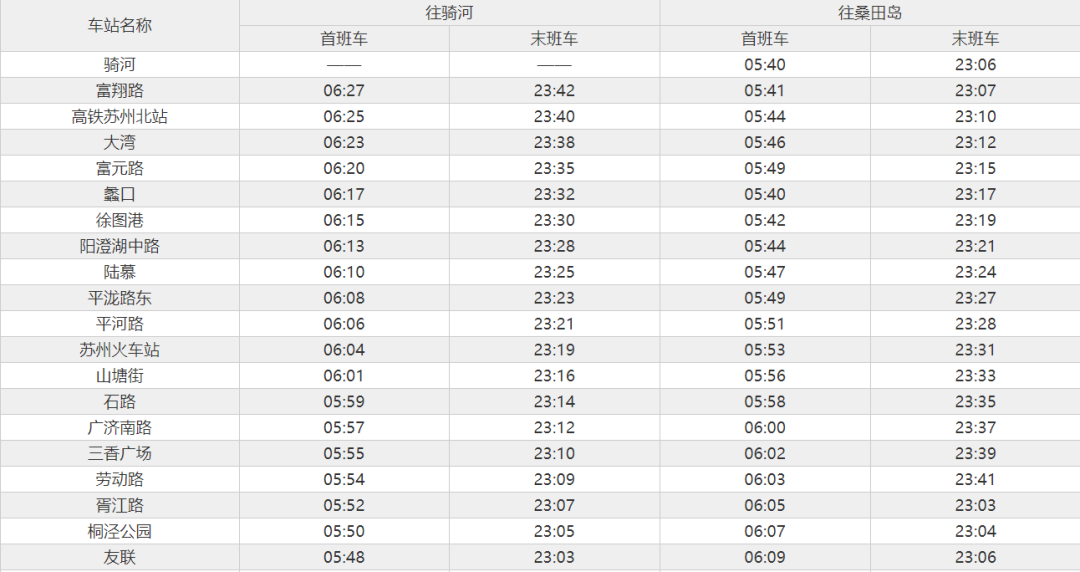Select the 往骑河 direction header
This screenshot has height=572, width=1080.
(x=449, y=12)
